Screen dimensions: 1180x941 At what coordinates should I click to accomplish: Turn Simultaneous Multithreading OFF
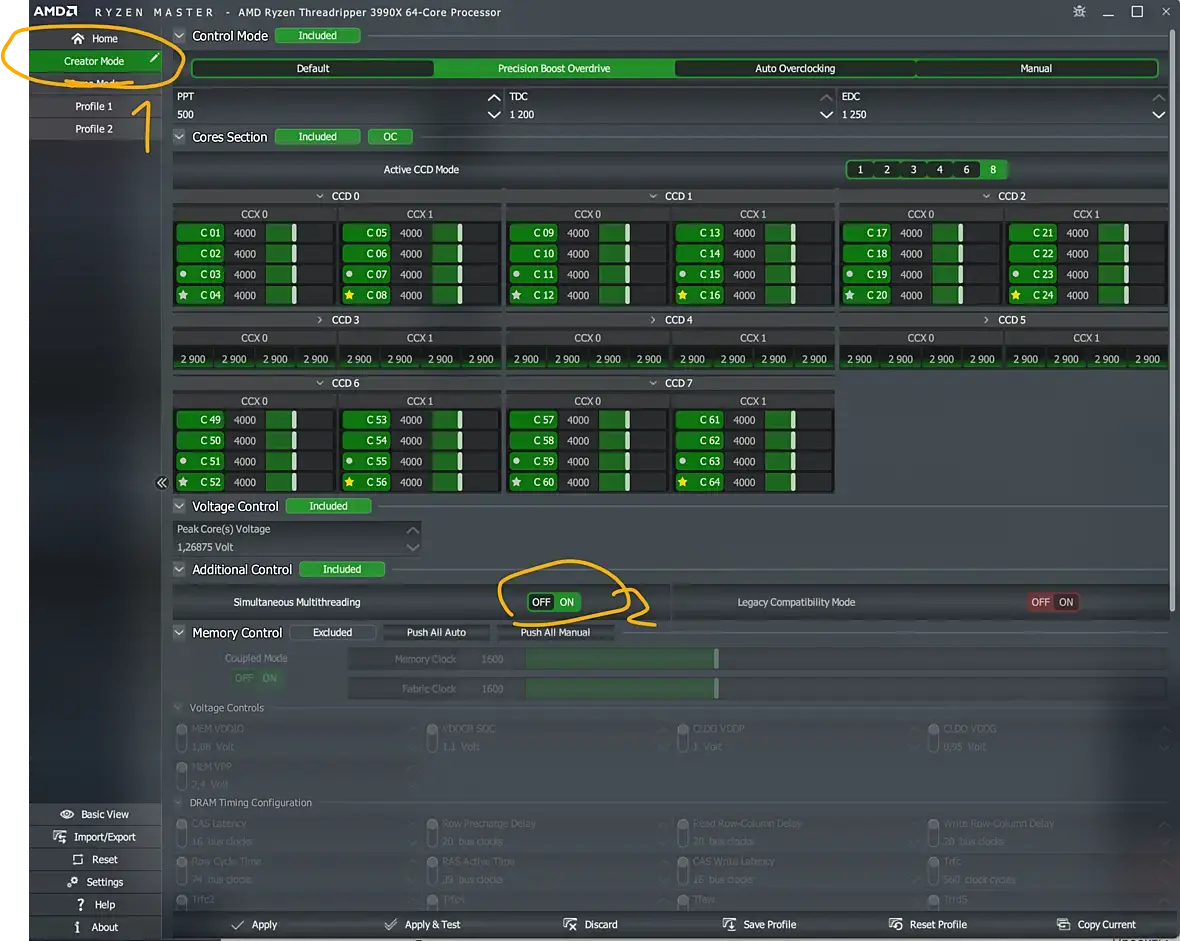coord(540,602)
